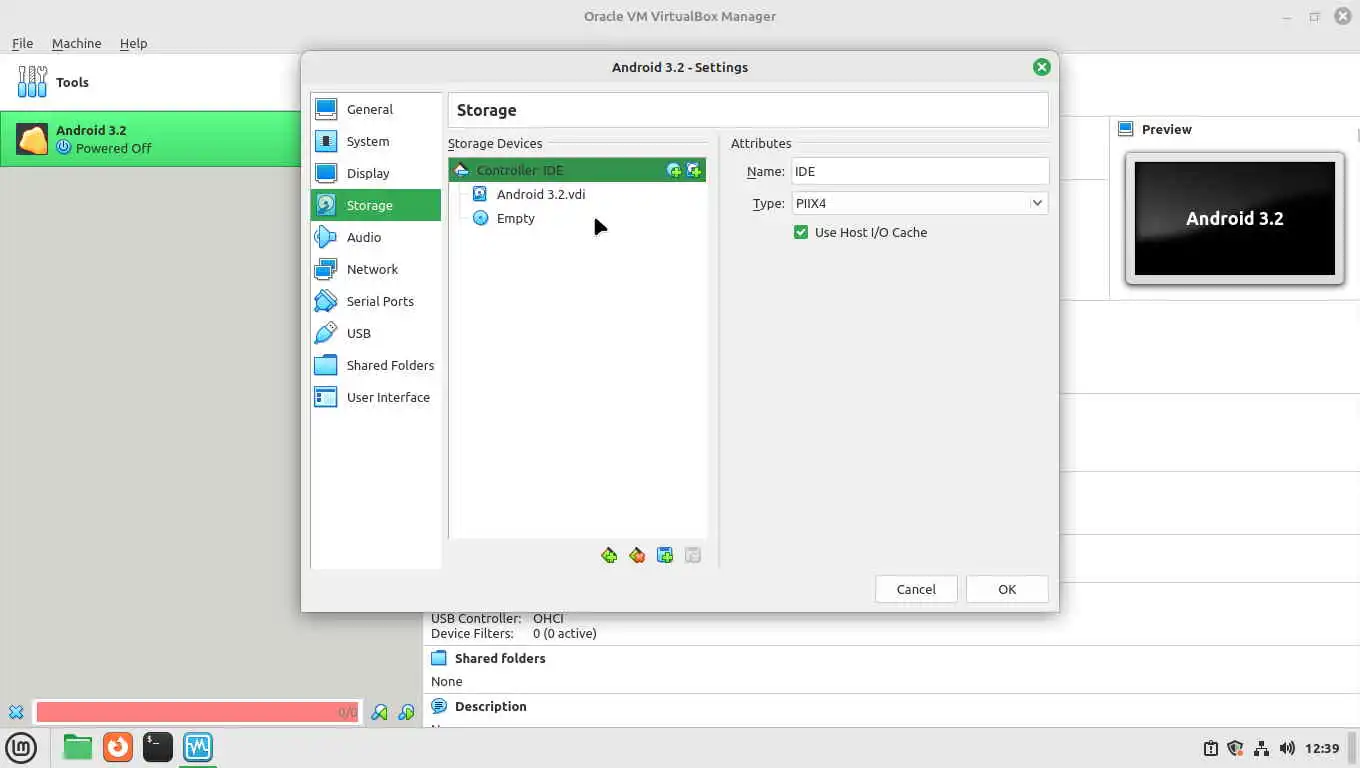1360x768 pixels.
Task: Click the Add attachment icon
Action: coord(665,555)
